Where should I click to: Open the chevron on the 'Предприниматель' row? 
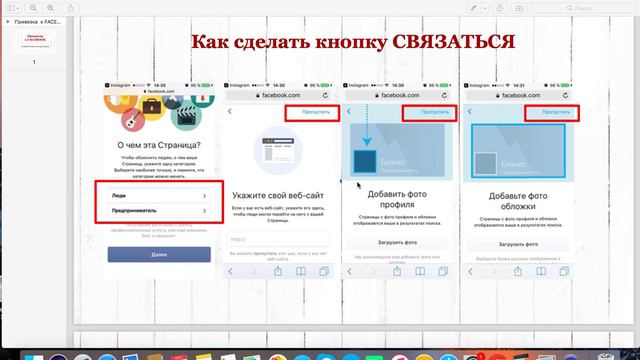204,211
